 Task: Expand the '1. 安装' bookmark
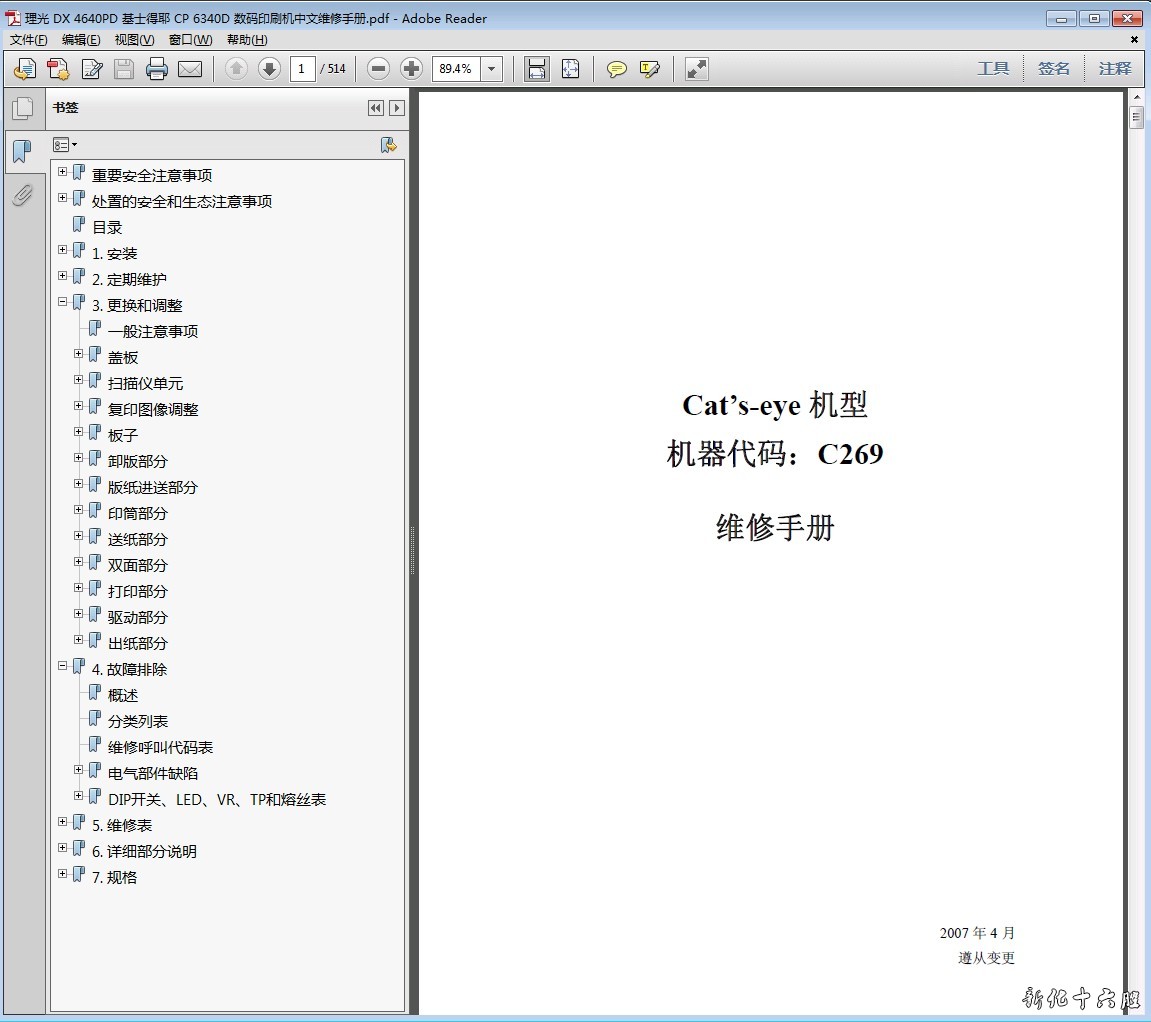click(x=63, y=250)
